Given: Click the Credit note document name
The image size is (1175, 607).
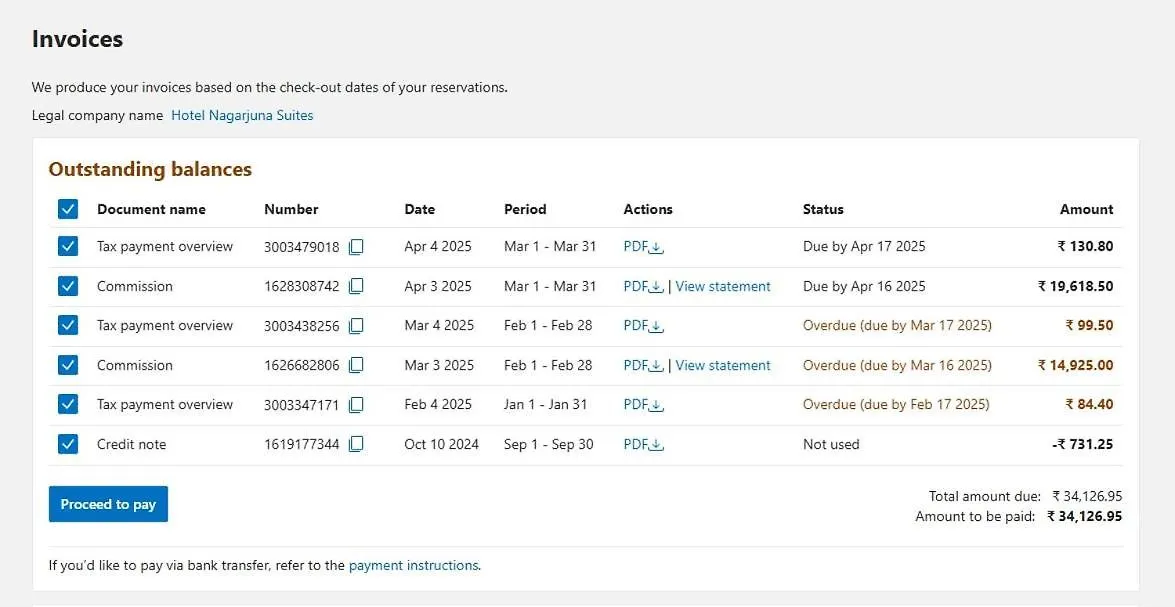Looking at the screenshot, I should pyautogui.click(x=131, y=444).
